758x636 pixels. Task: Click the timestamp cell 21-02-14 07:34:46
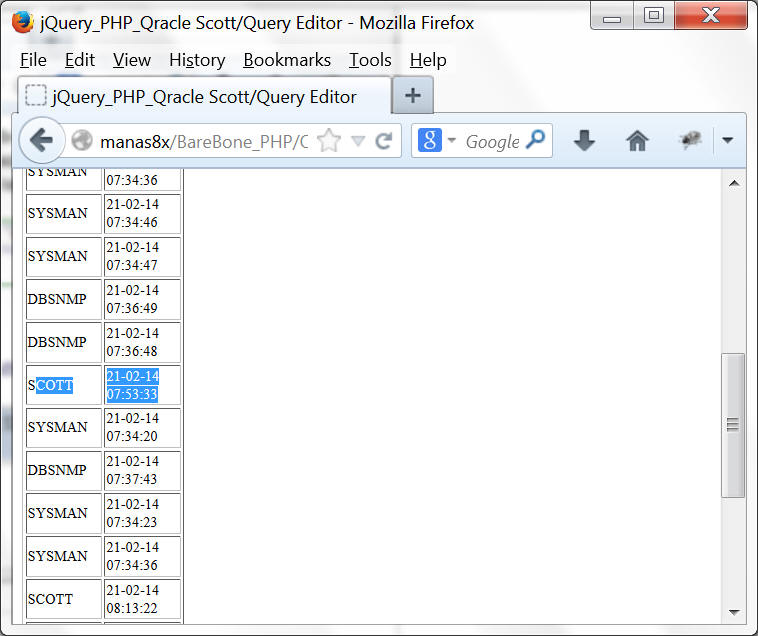(143, 214)
